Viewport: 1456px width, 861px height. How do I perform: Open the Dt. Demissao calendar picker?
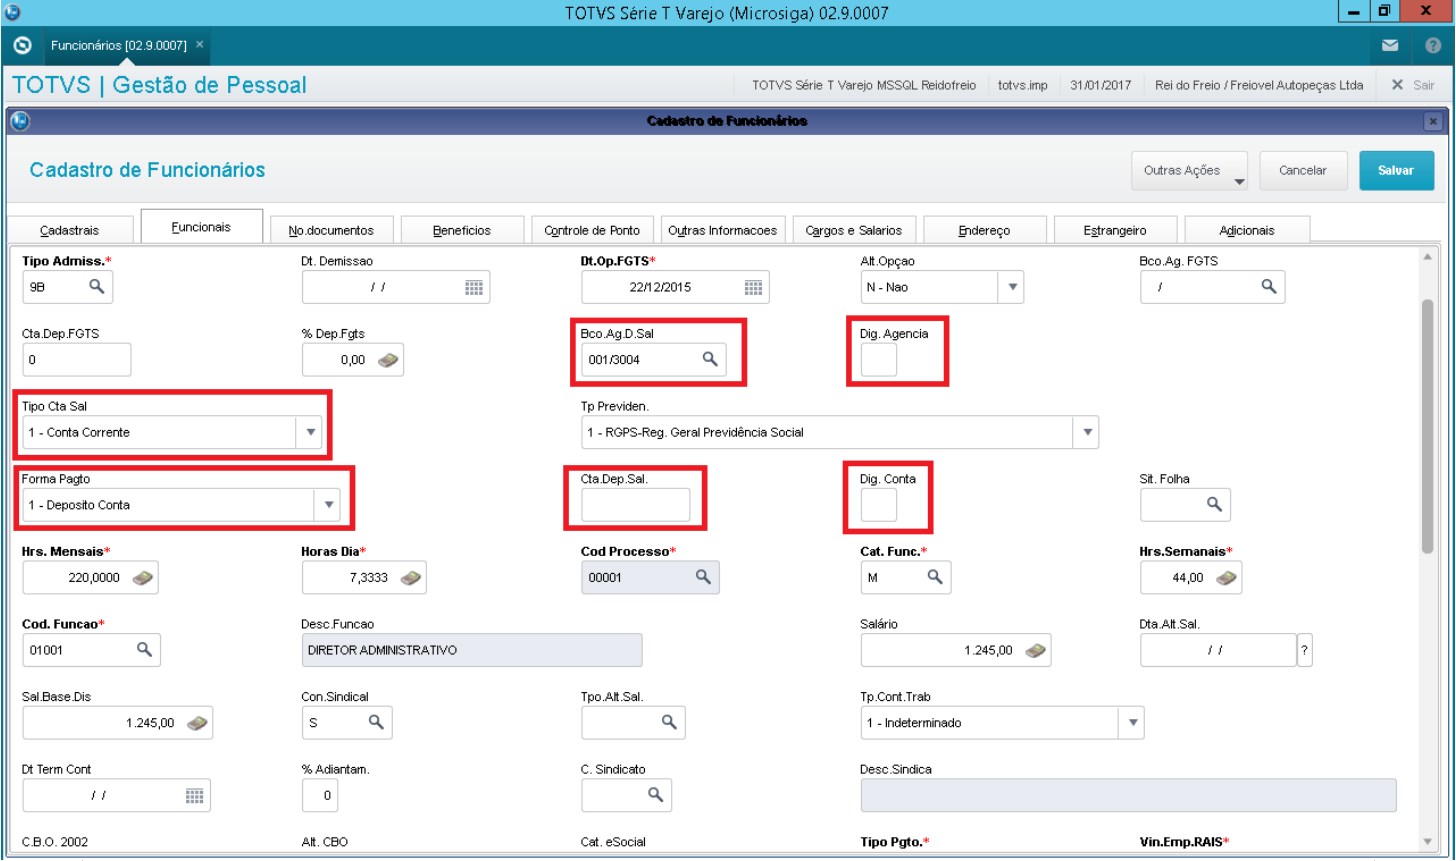pos(474,288)
